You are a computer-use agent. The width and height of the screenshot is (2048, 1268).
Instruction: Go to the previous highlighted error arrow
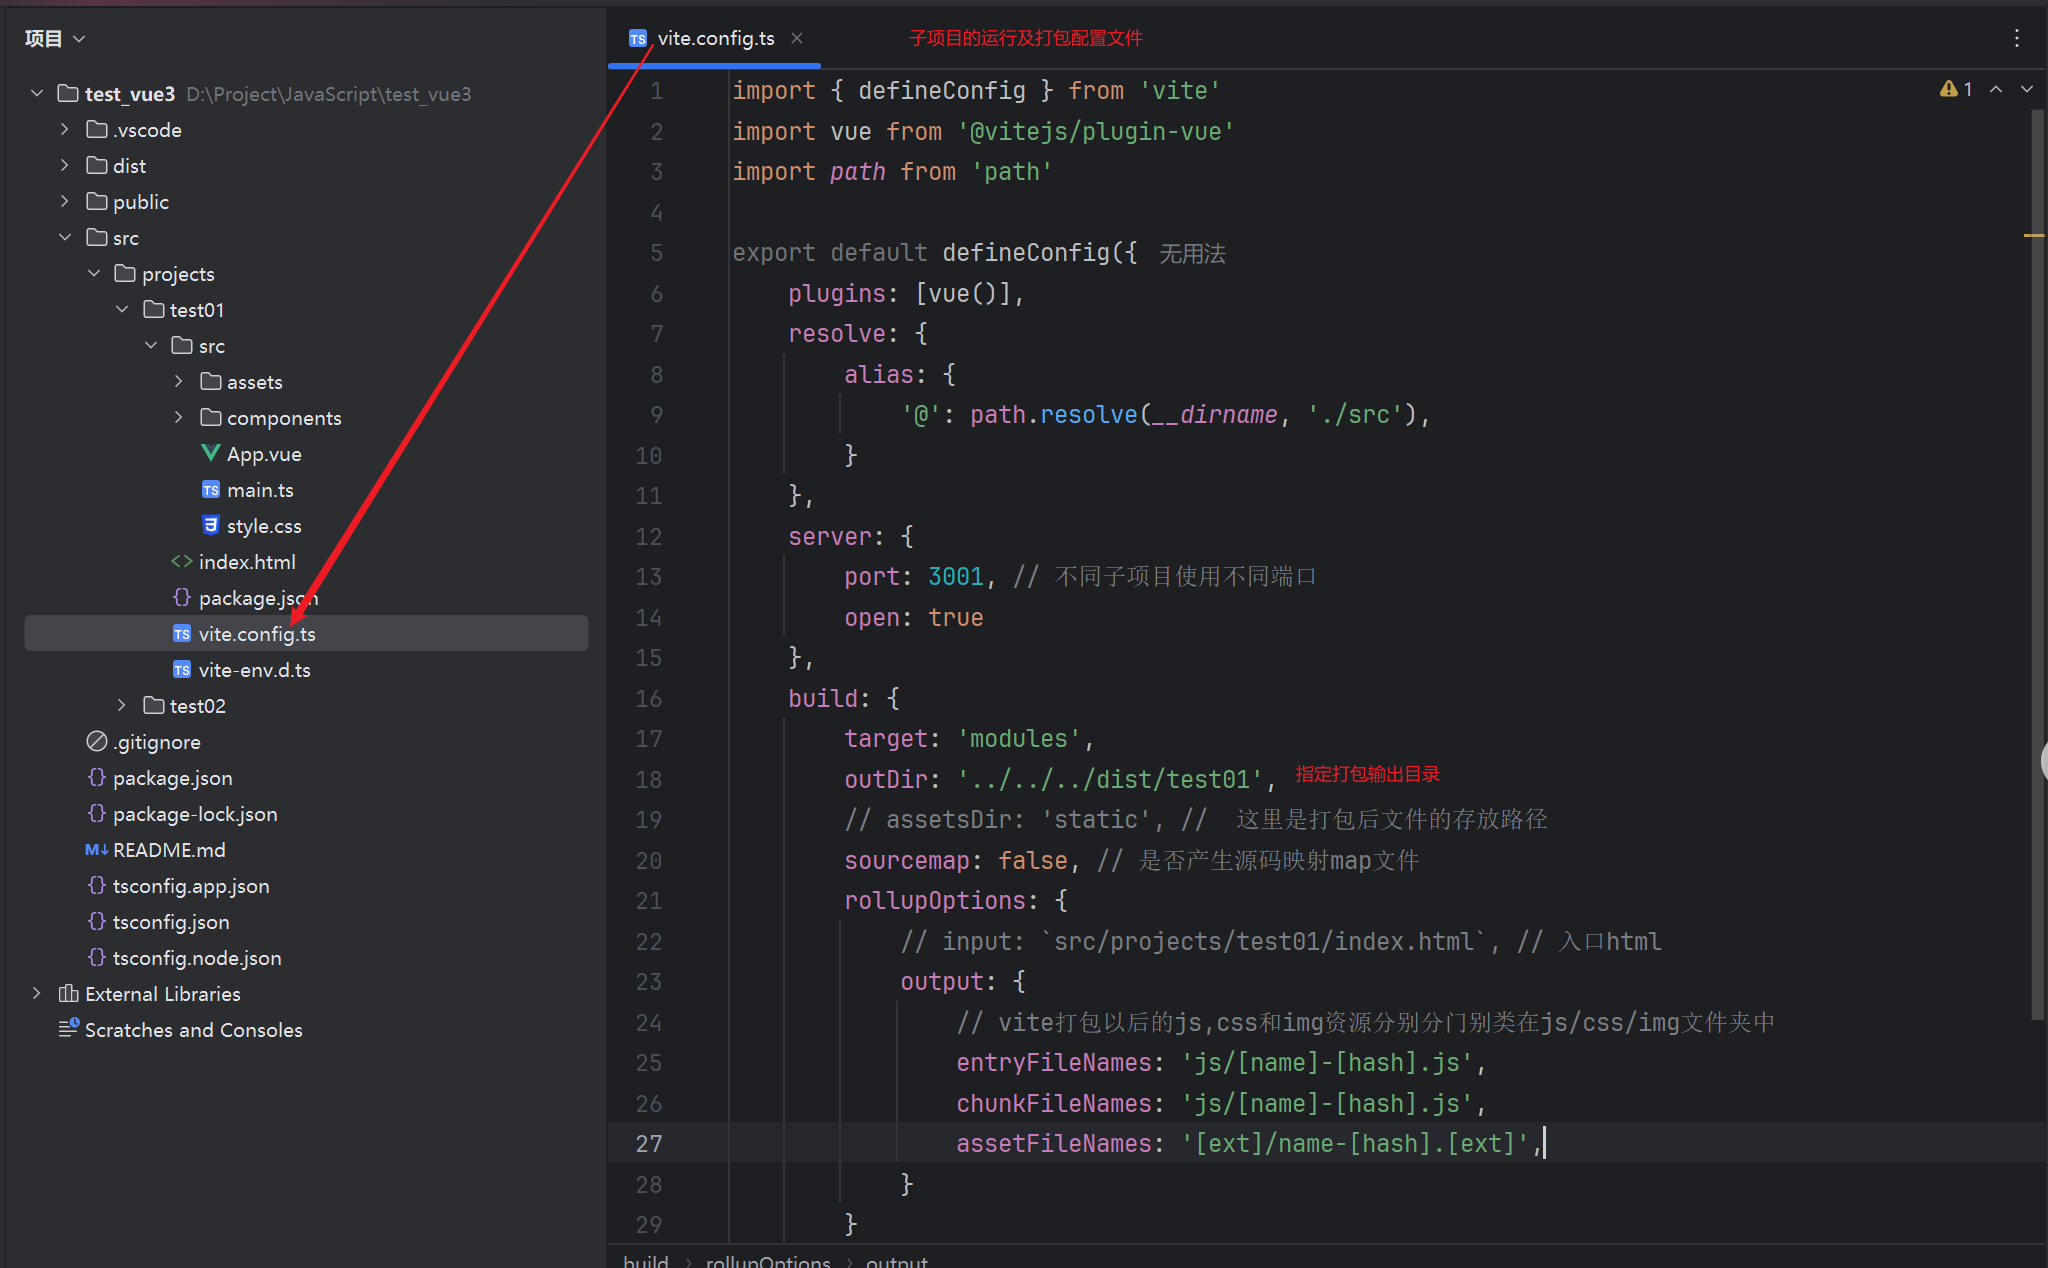coord(1996,89)
